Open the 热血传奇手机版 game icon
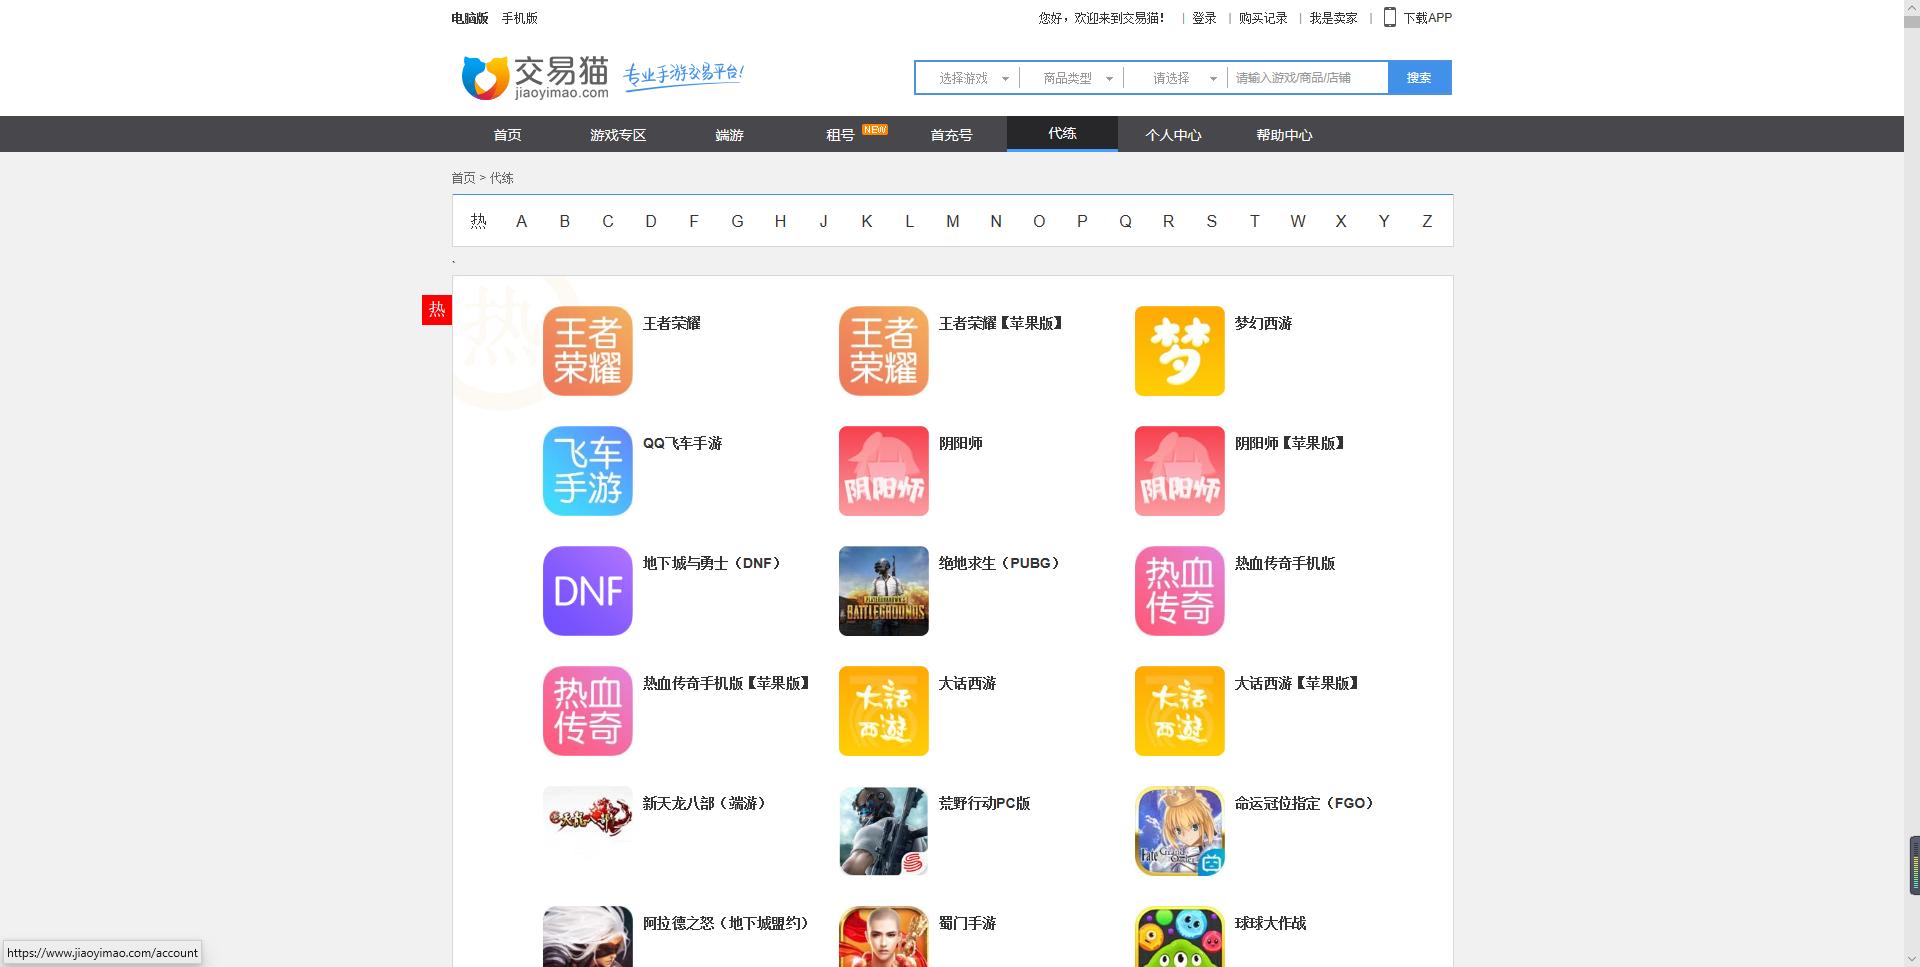Image resolution: width=1920 pixels, height=967 pixels. [1180, 591]
